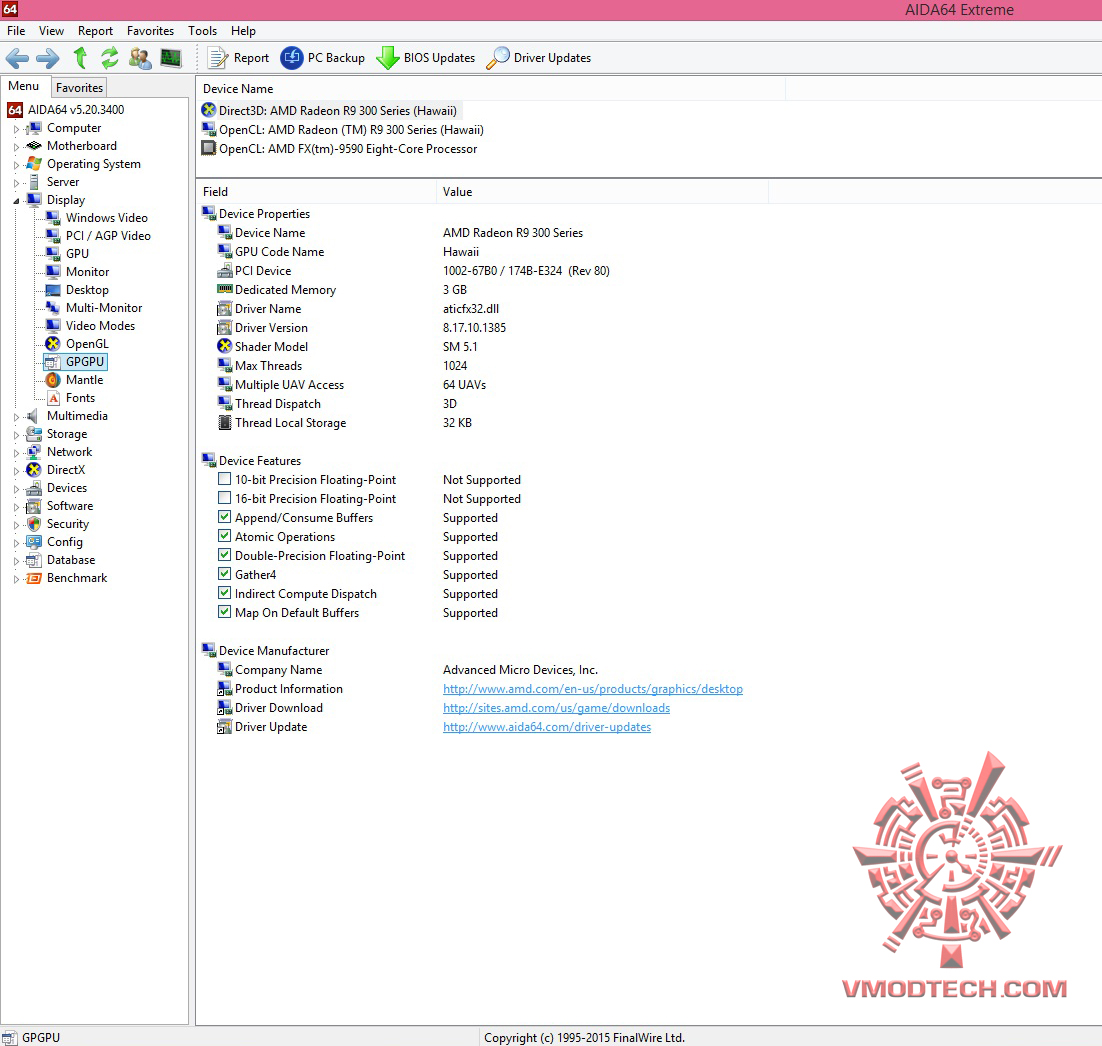Open the Help menu

coord(243,31)
